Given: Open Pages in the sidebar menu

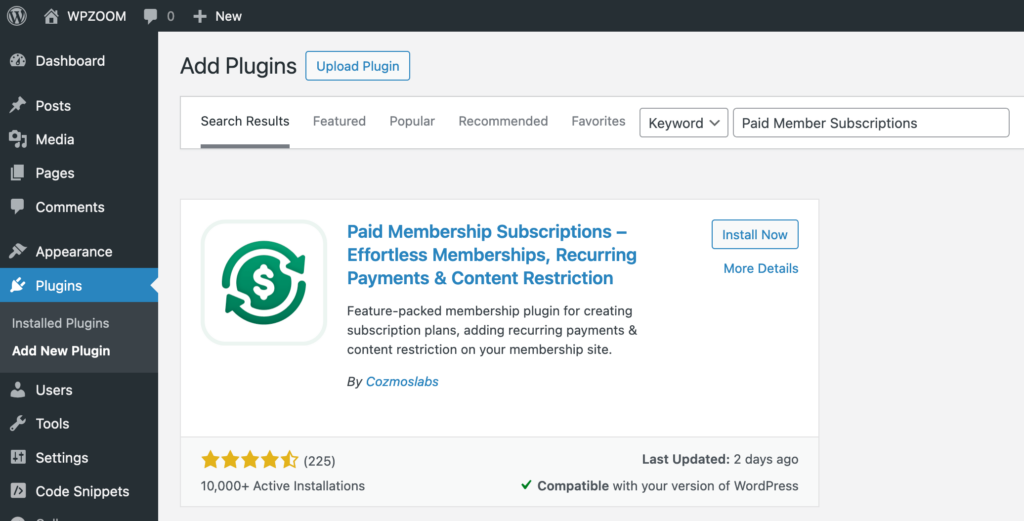Looking at the screenshot, I should (x=55, y=174).
